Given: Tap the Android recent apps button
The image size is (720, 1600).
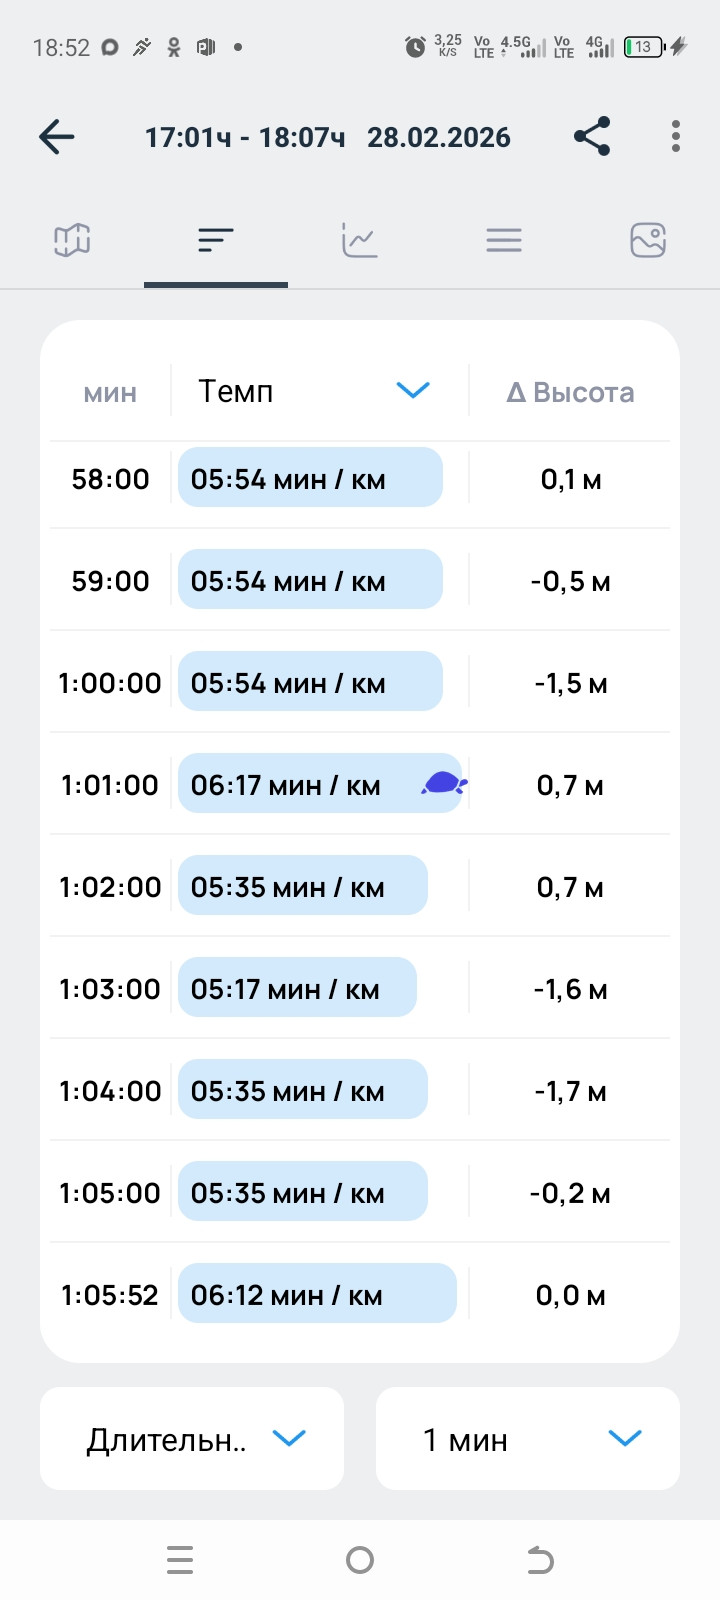Looking at the screenshot, I should (x=180, y=1560).
